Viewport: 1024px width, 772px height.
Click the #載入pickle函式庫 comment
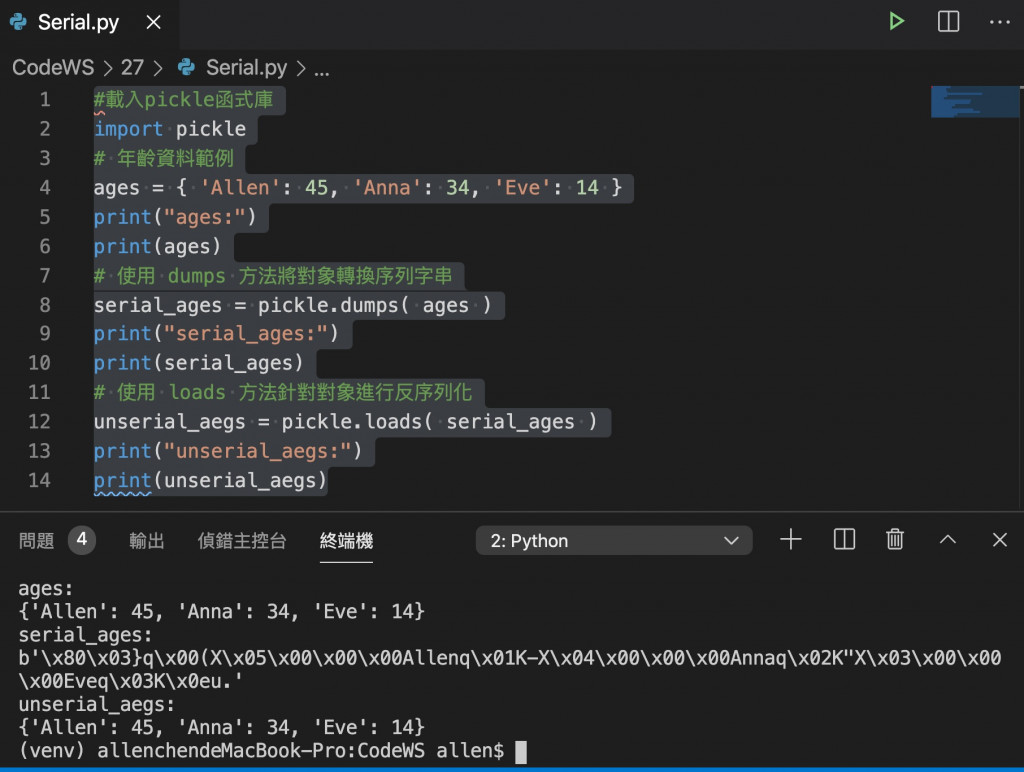(x=184, y=100)
